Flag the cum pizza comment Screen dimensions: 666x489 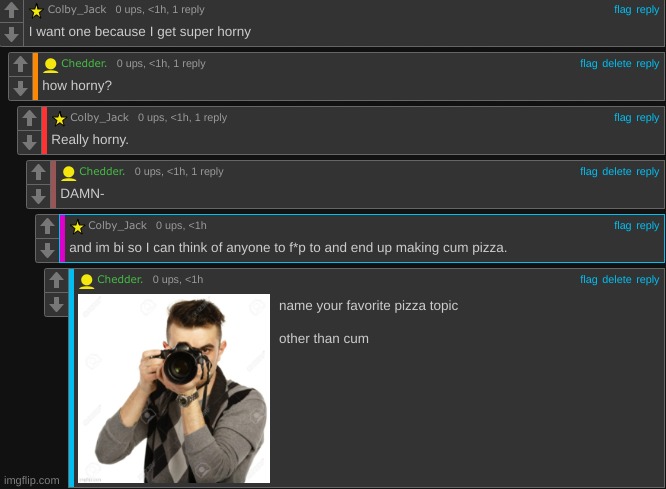(x=622, y=226)
